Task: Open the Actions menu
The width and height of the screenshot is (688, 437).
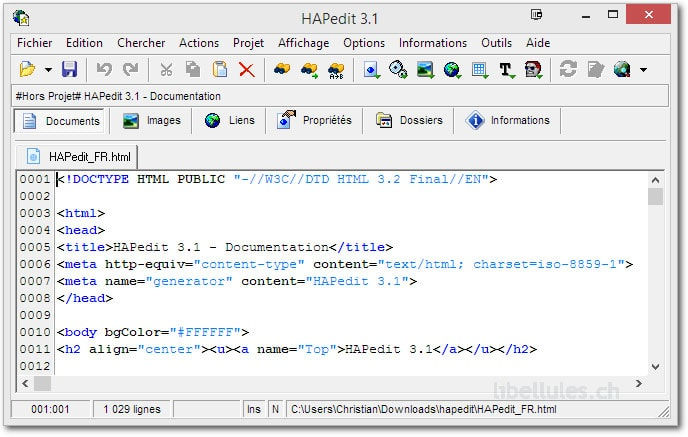Action: pos(199,43)
